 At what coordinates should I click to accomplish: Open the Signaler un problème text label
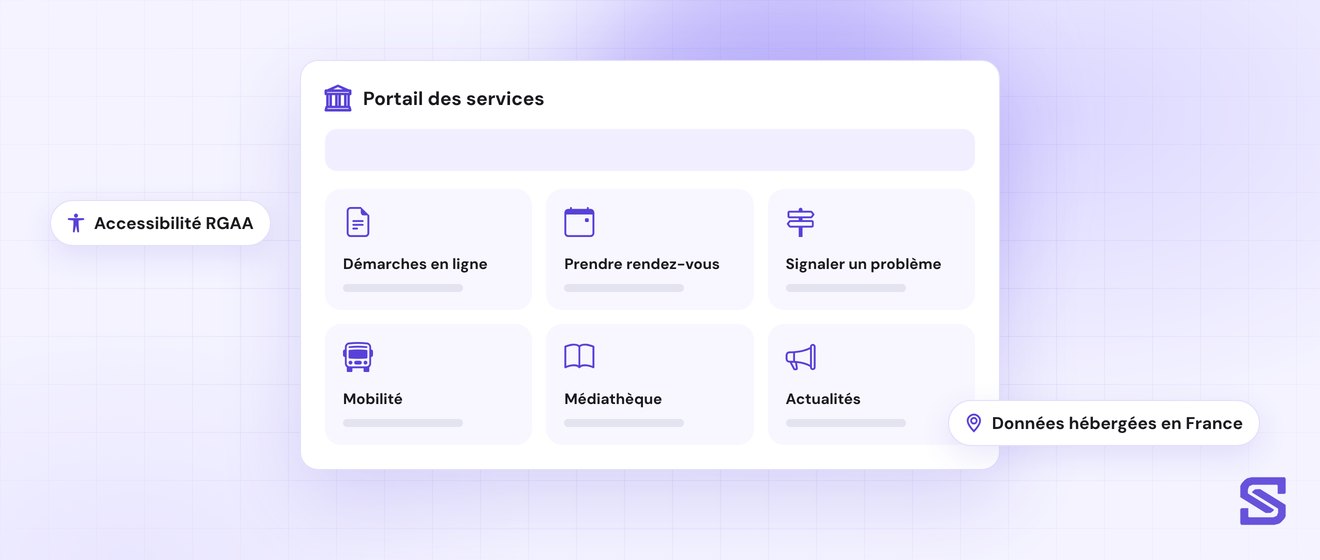point(863,264)
